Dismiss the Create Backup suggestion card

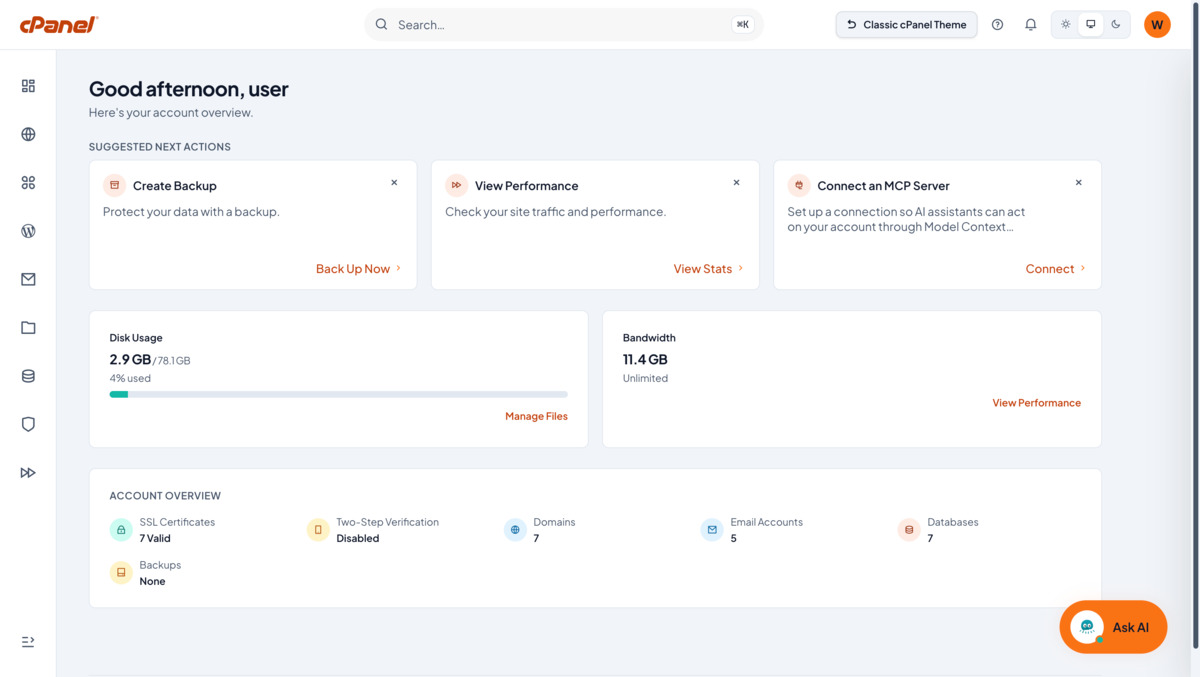[394, 183]
